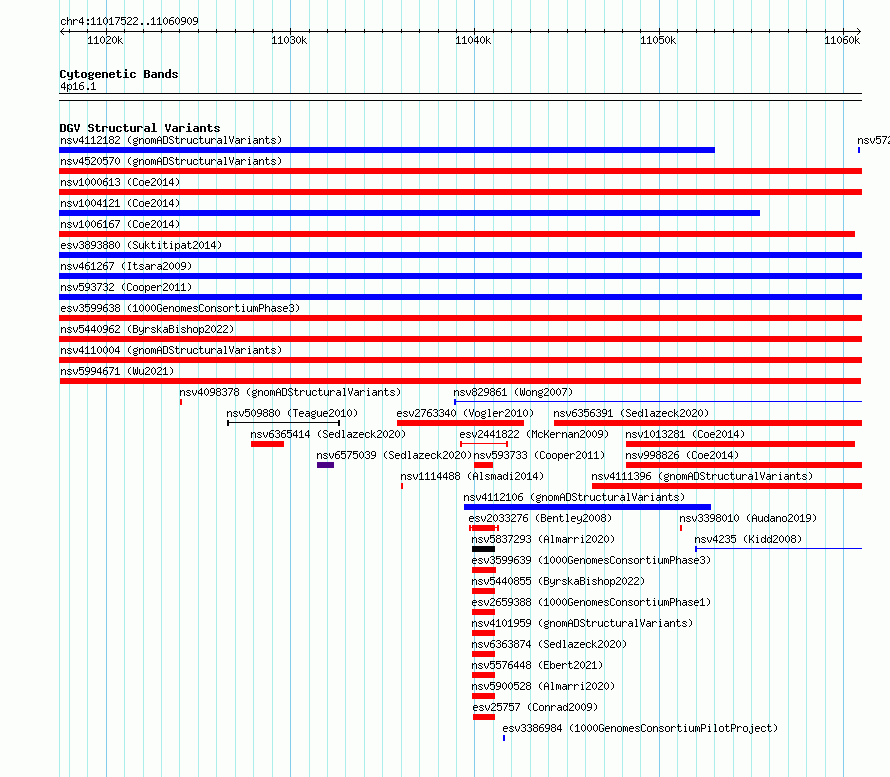
Task: Select the blue nsv4112182 variant bar
Action: click(387, 150)
